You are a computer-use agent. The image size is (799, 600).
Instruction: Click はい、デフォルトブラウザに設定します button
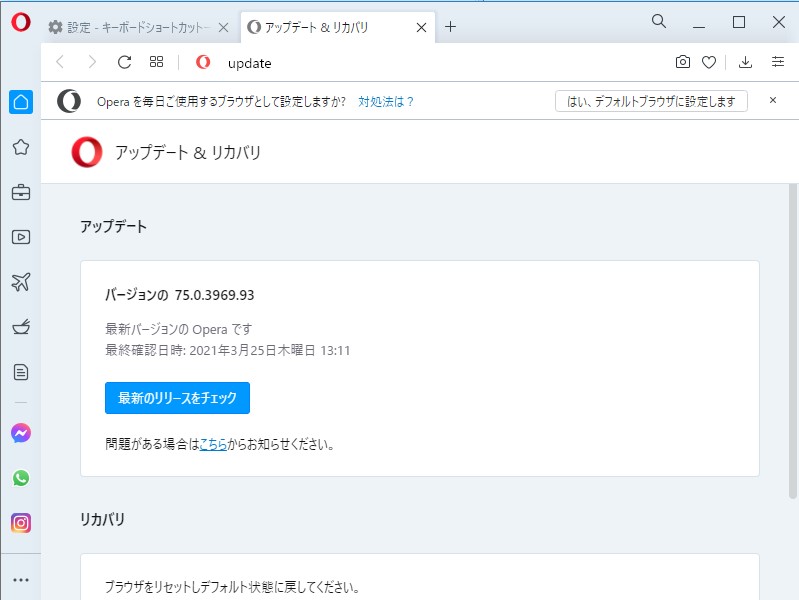pos(651,101)
